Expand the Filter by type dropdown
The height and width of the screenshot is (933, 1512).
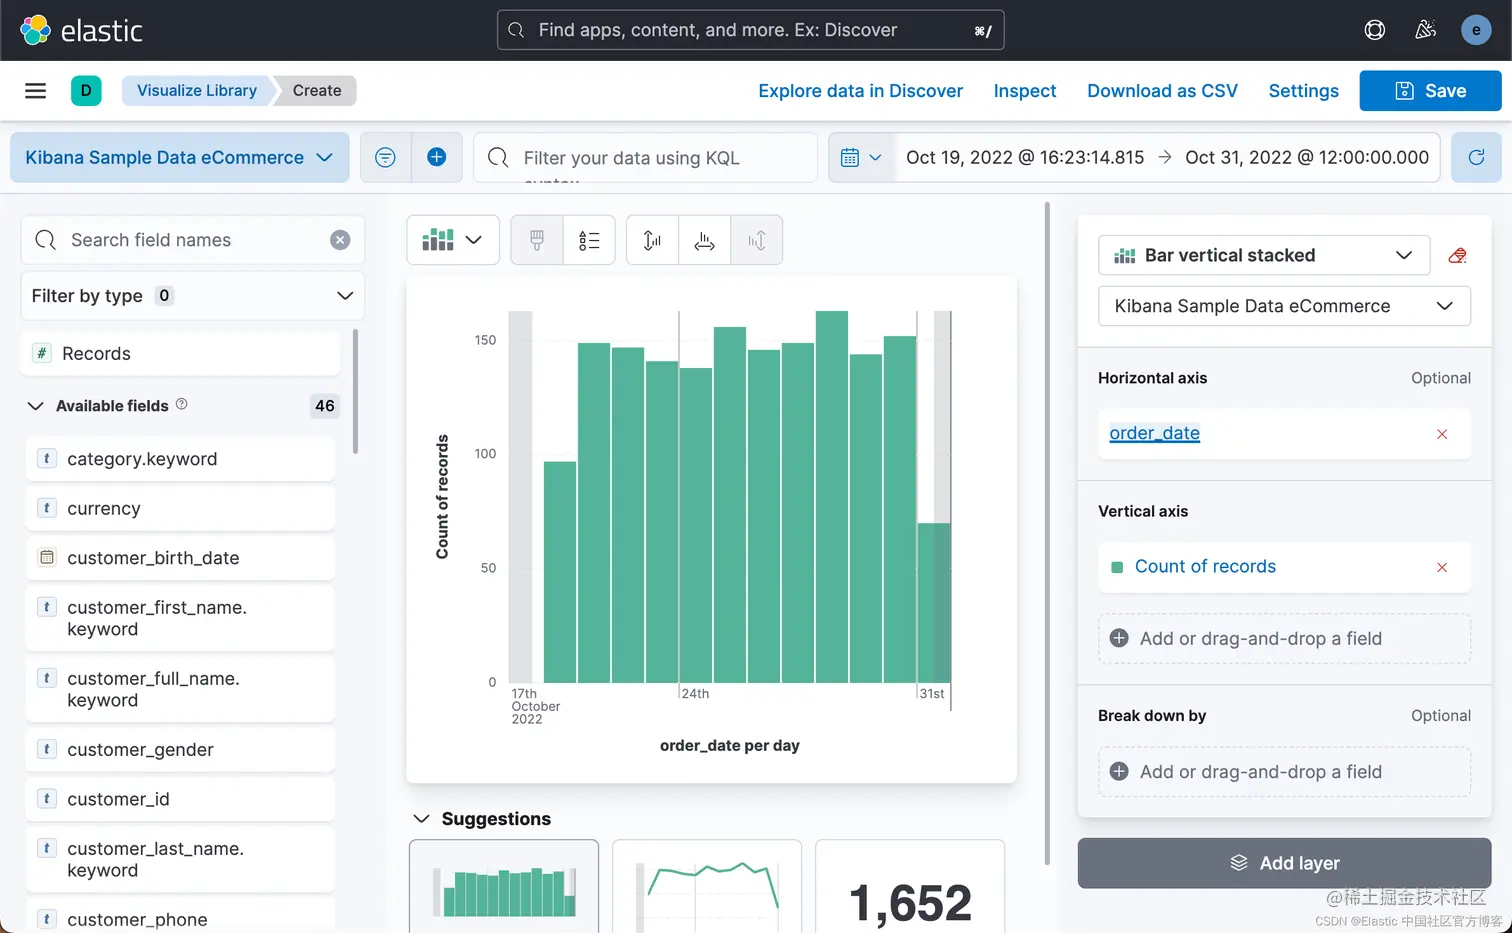coord(193,296)
